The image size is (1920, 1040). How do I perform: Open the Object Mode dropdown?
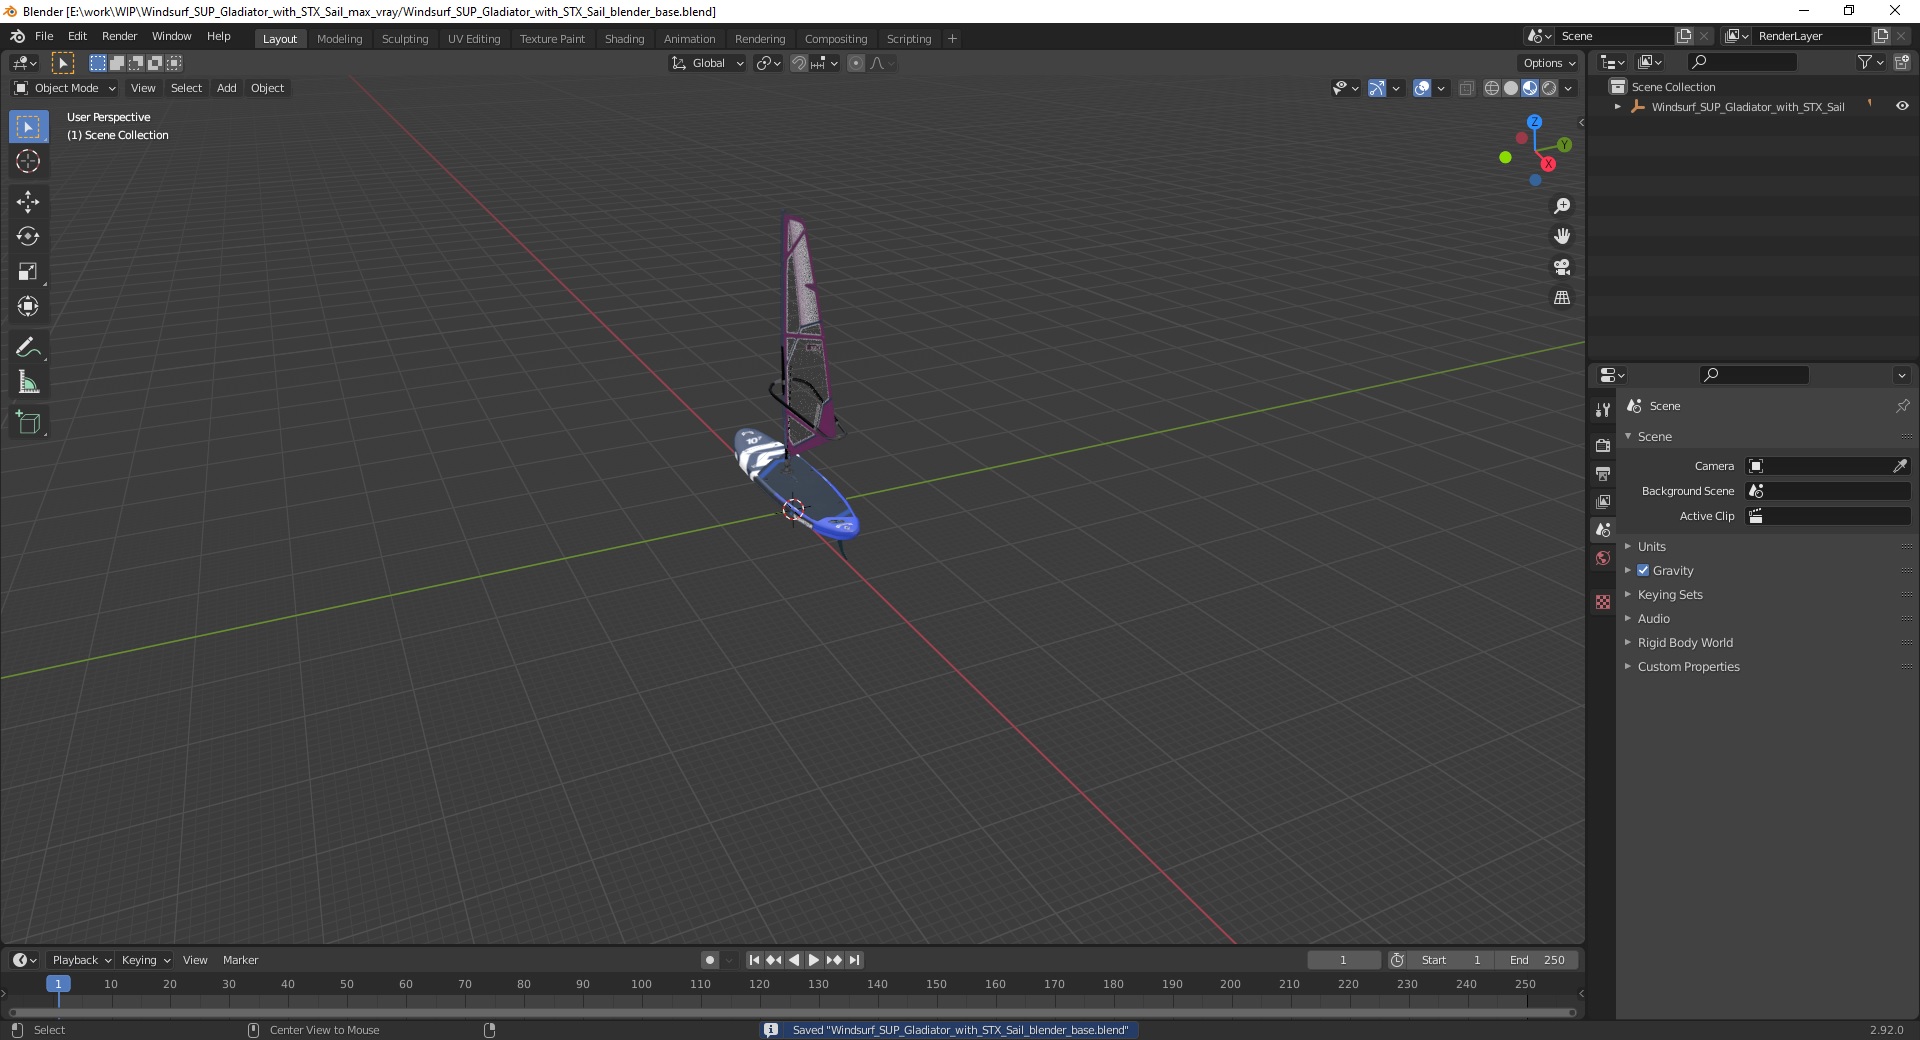[65, 88]
